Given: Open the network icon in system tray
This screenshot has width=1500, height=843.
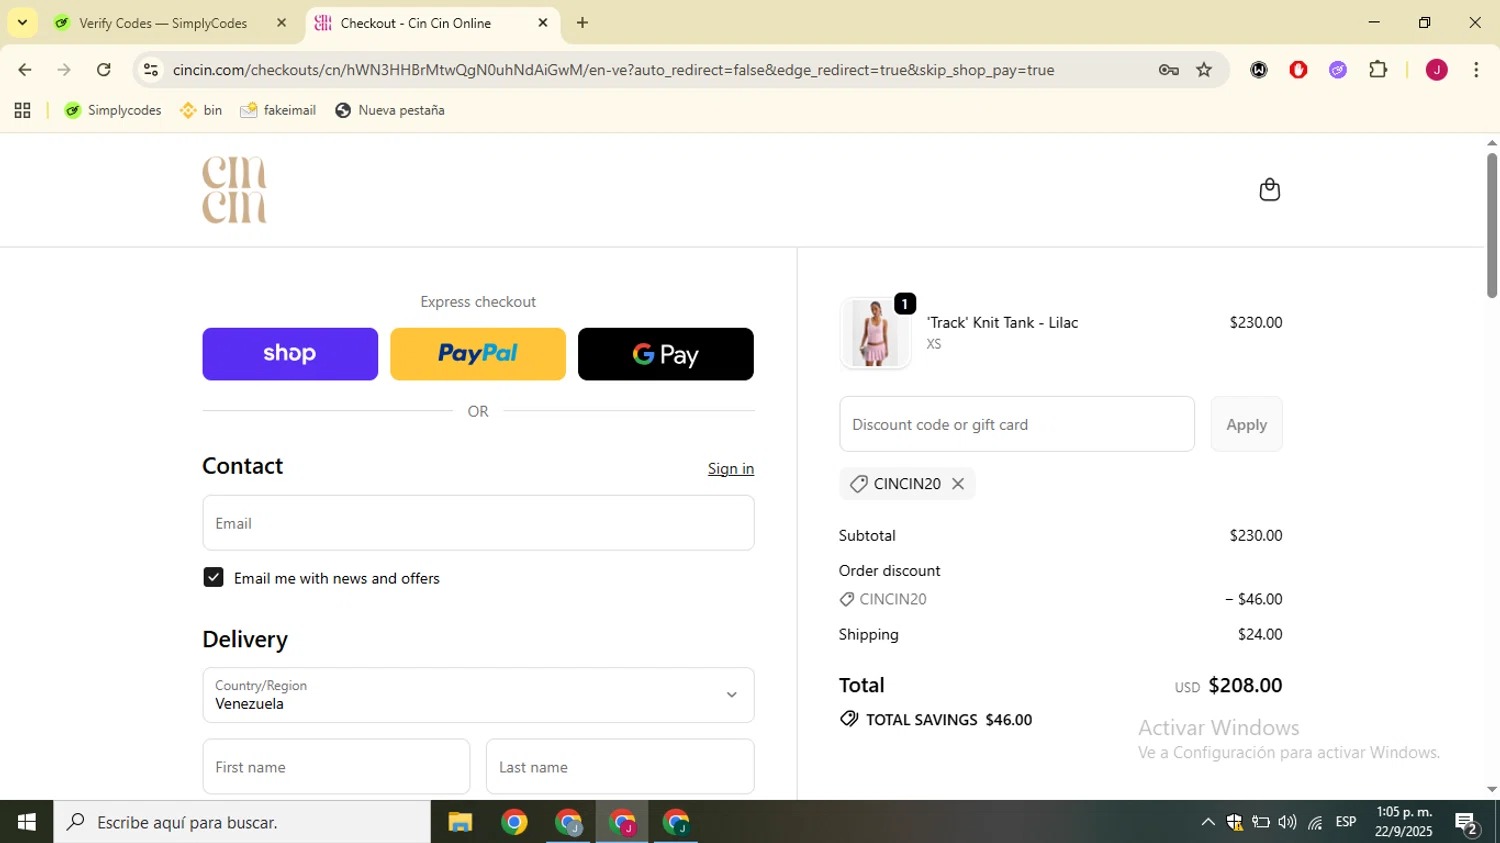Looking at the screenshot, I should pyautogui.click(x=1315, y=822).
